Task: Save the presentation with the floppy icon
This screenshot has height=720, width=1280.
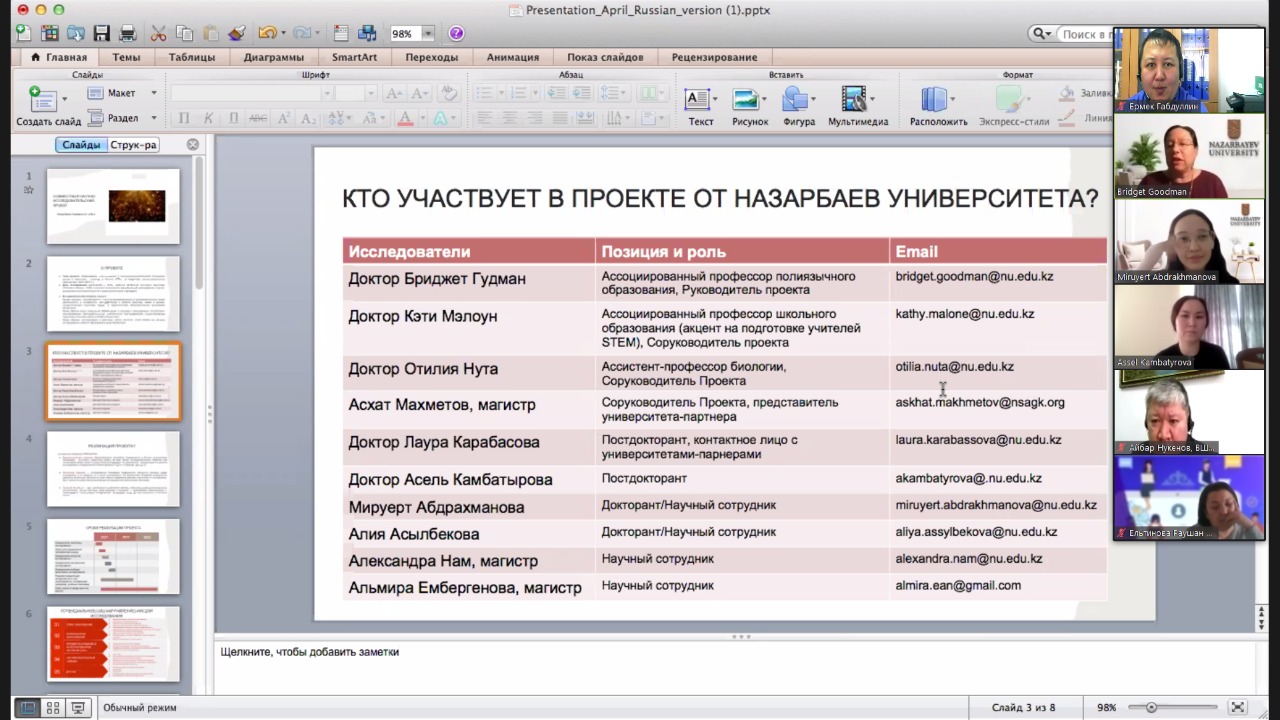Action: pyautogui.click(x=102, y=33)
